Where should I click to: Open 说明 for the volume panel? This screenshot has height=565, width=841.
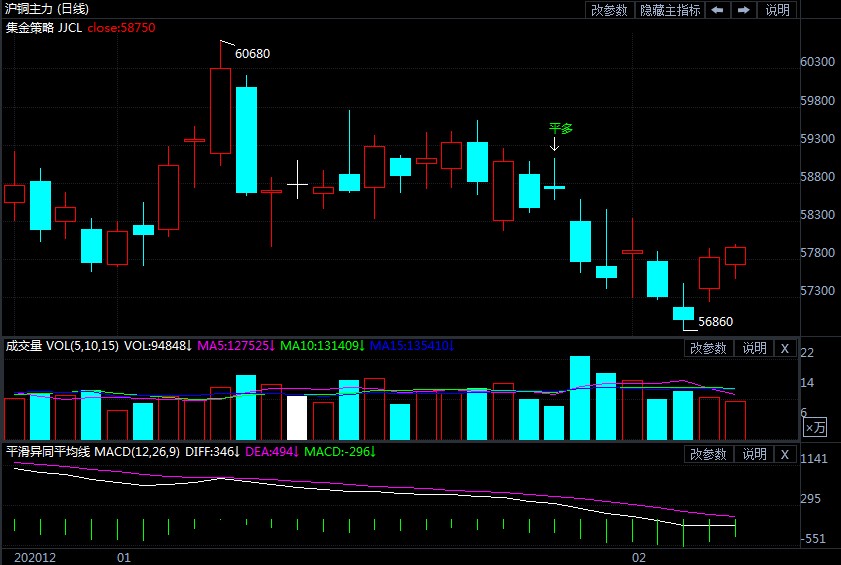(753, 348)
